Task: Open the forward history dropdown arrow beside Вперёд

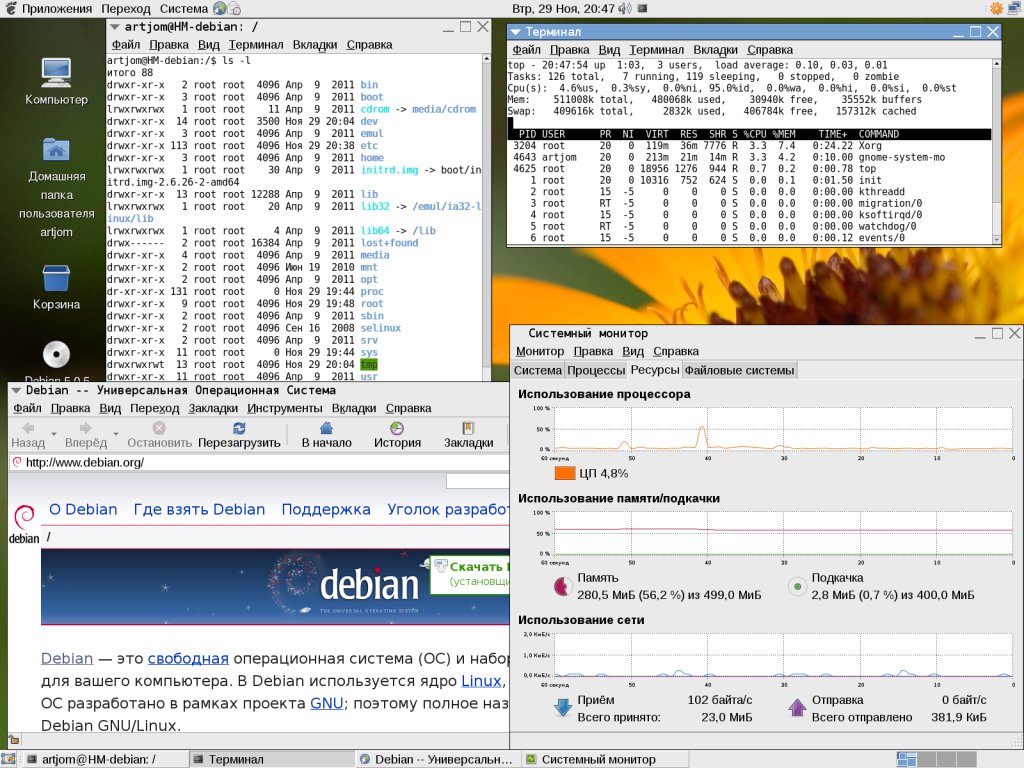Action: [x=116, y=432]
